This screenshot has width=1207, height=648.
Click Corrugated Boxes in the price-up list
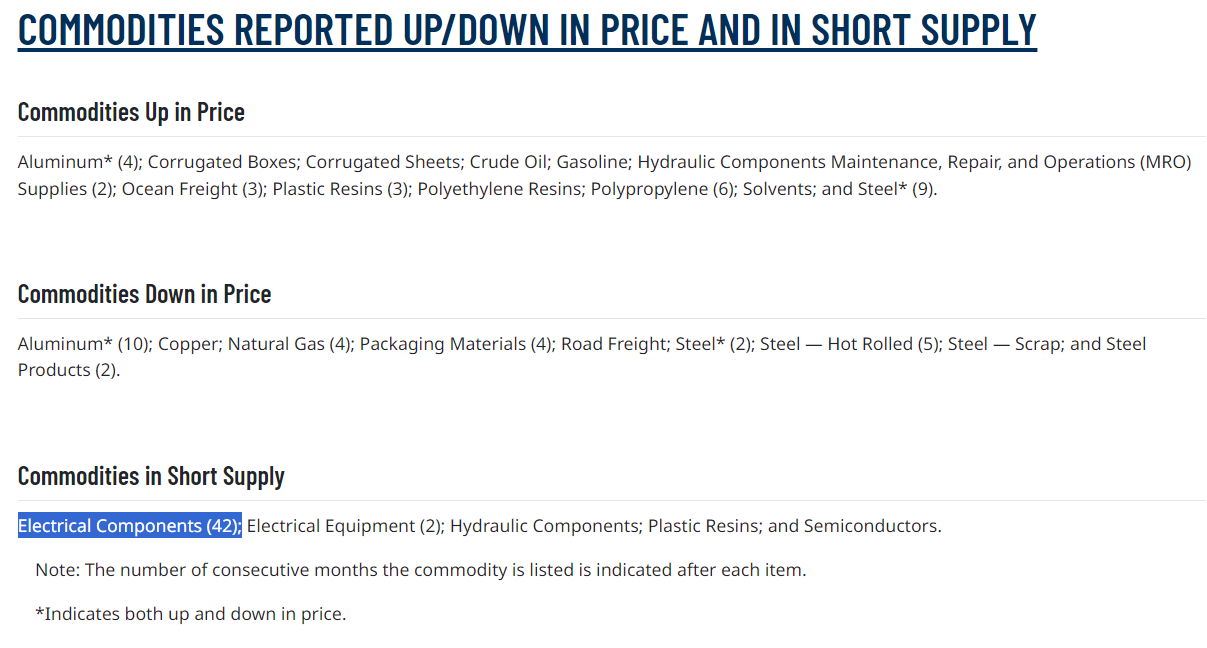point(224,162)
